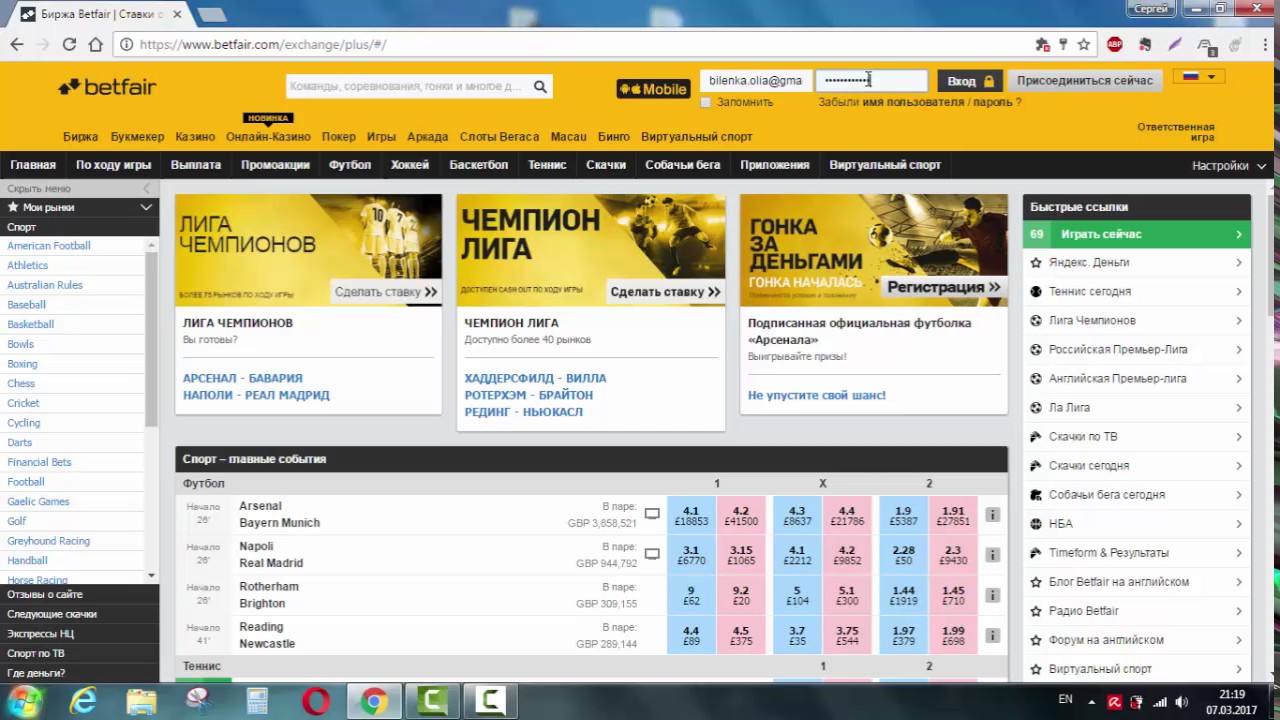This screenshot has height=720, width=1280.
Task: Open Собачьи бега tab
Action: (x=683, y=165)
